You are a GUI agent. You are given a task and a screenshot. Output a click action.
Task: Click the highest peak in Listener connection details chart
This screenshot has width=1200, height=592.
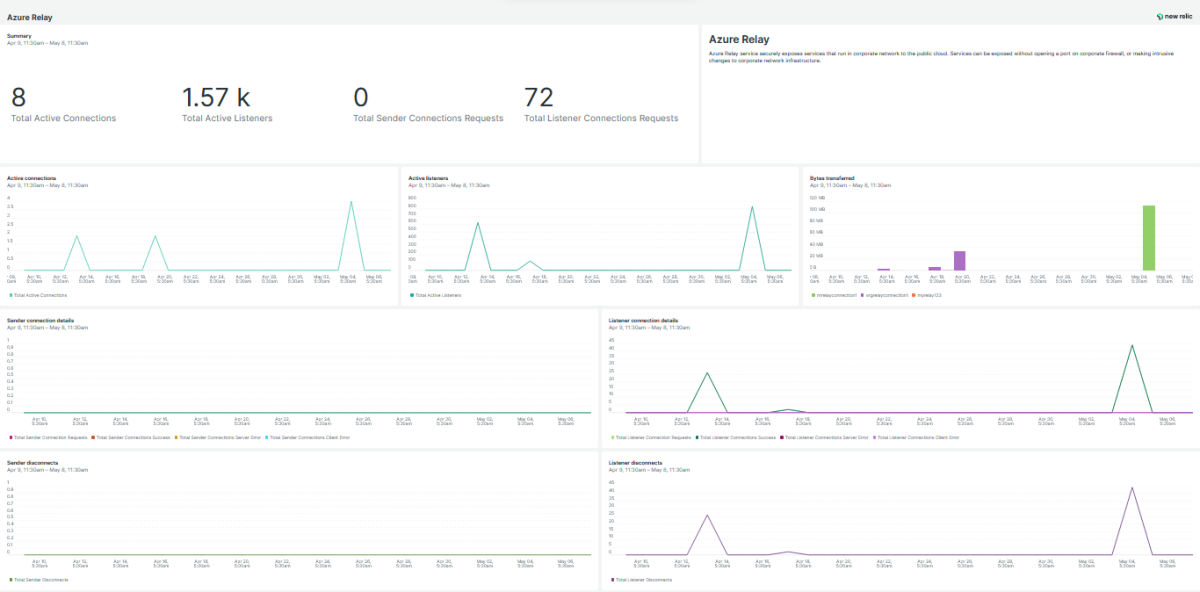[x=1131, y=346]
